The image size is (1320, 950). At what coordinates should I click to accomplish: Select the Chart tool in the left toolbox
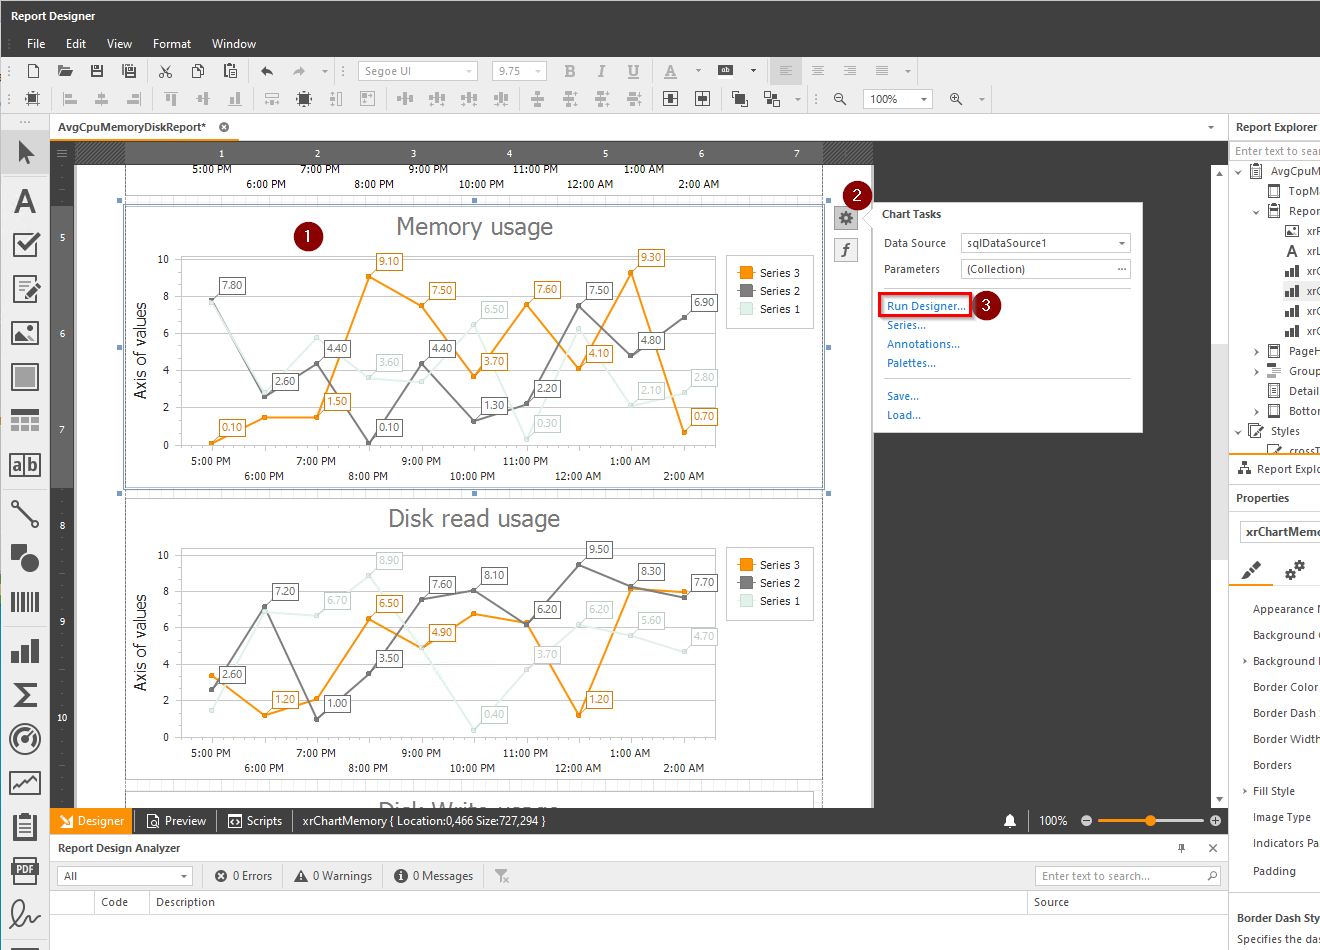(25, 651)
